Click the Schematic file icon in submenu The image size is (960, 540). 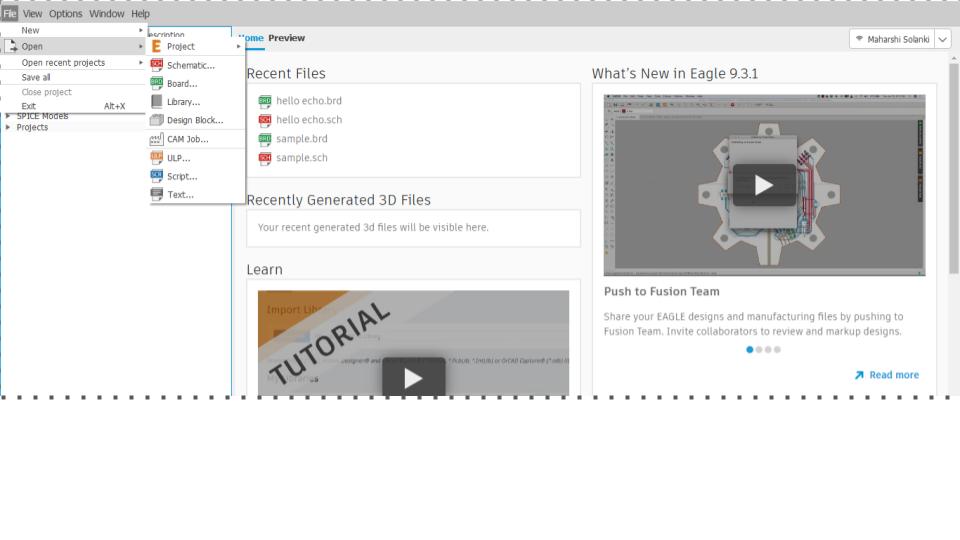click(x=157, y=65)
